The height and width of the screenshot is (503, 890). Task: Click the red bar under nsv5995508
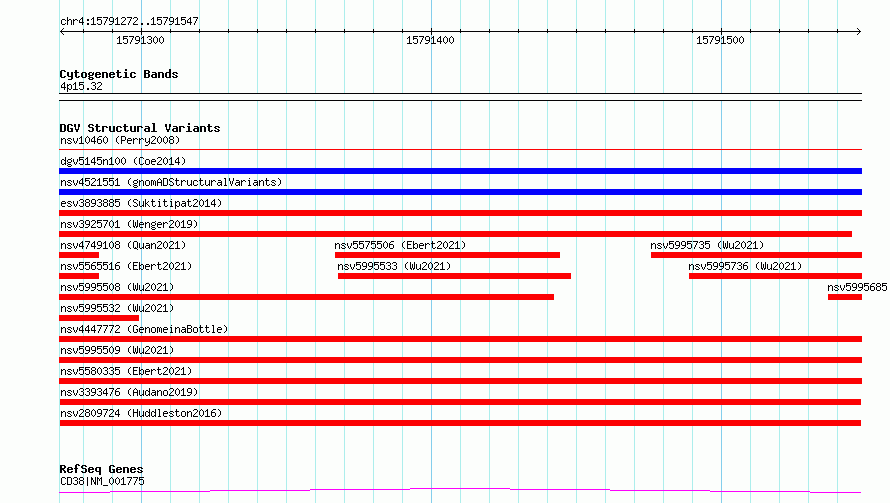pyautogui.click(x=307, y=297)
